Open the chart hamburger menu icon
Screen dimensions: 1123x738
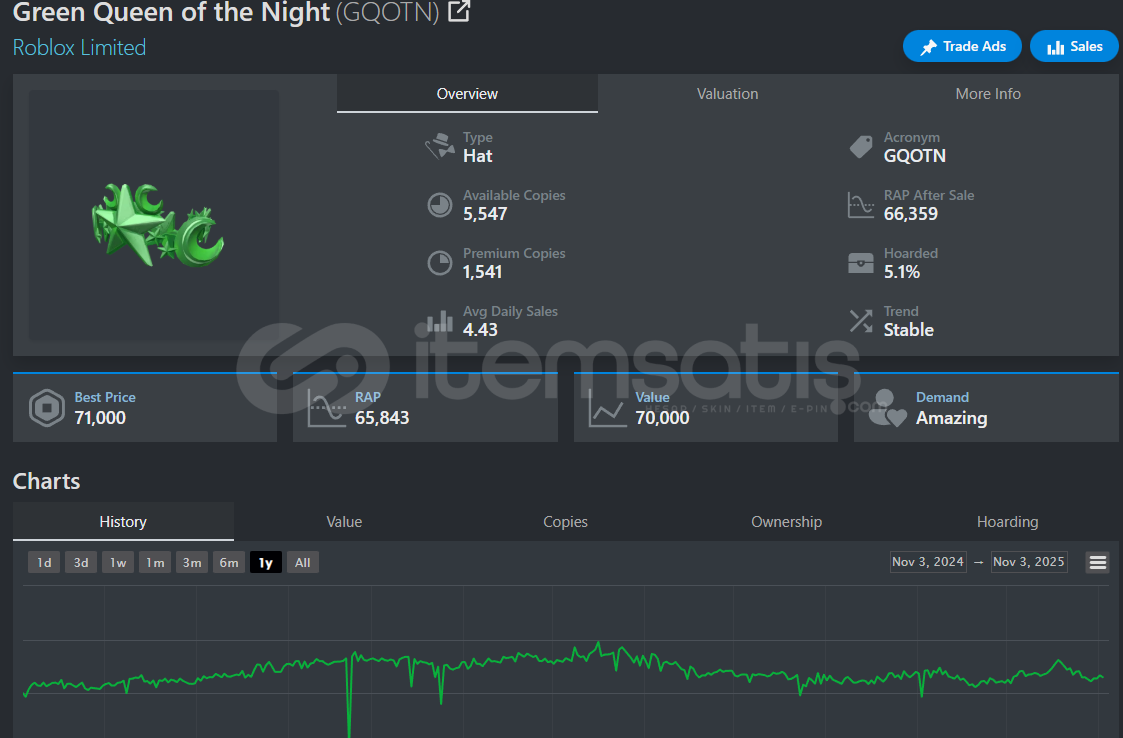1097,562
